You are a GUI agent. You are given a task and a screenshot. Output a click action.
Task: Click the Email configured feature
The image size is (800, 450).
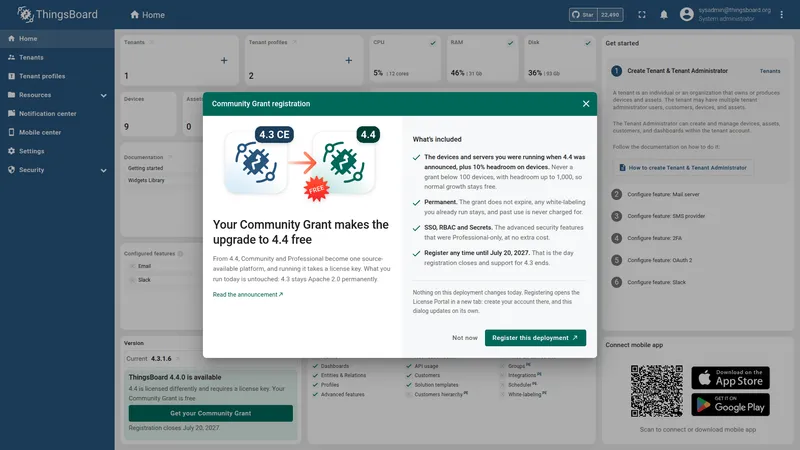click(144, 266)
